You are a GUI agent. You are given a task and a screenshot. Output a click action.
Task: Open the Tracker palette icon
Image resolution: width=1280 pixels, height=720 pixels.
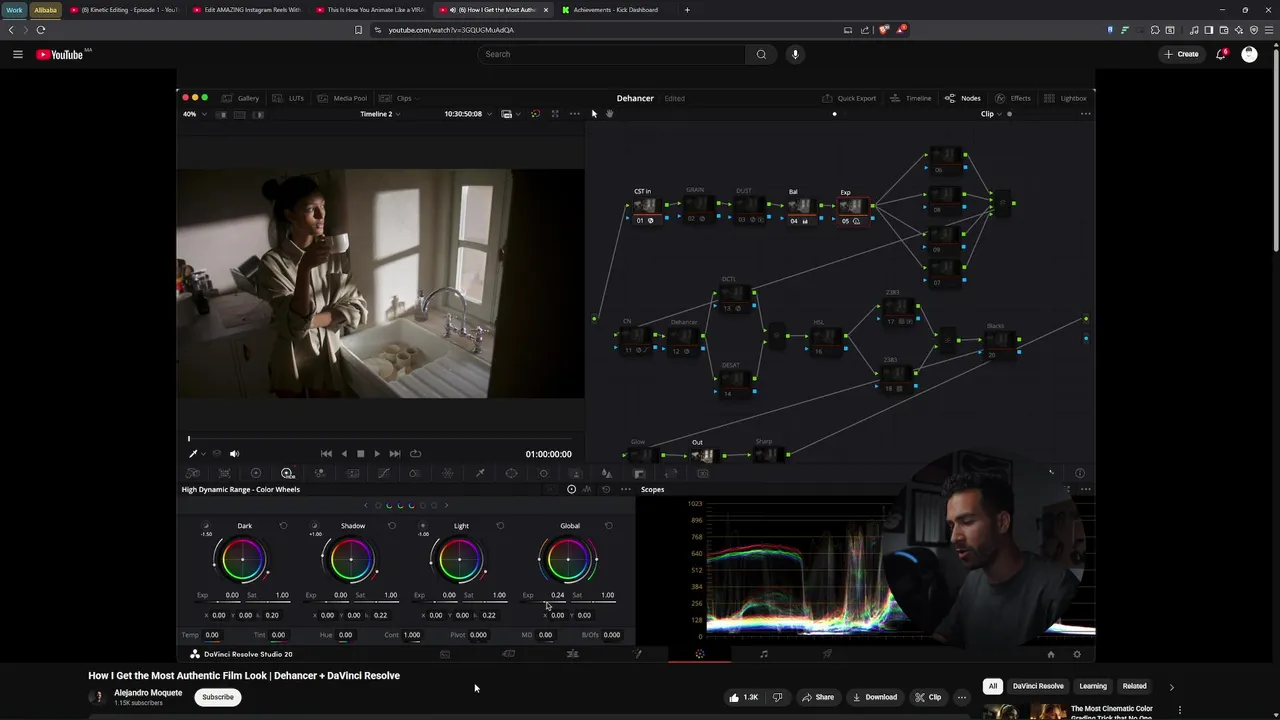point(543,473)
